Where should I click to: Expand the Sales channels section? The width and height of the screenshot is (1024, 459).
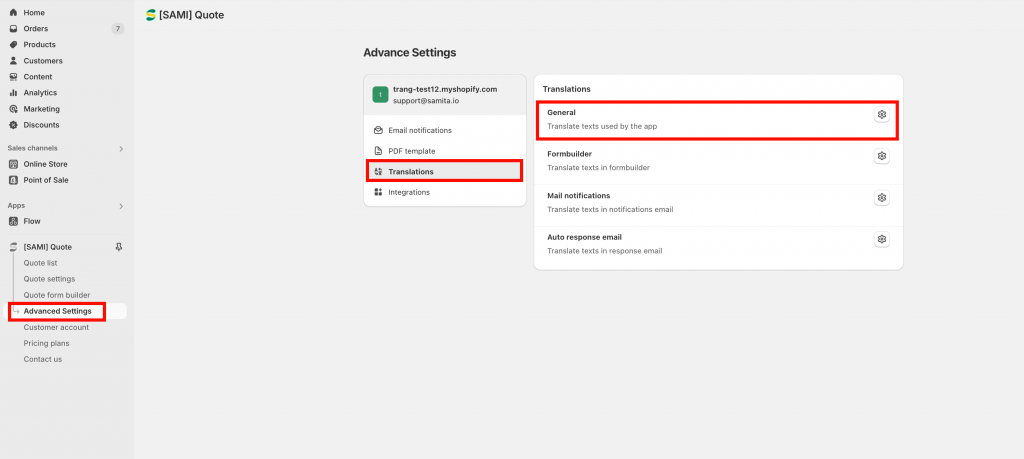pos(121,149)
